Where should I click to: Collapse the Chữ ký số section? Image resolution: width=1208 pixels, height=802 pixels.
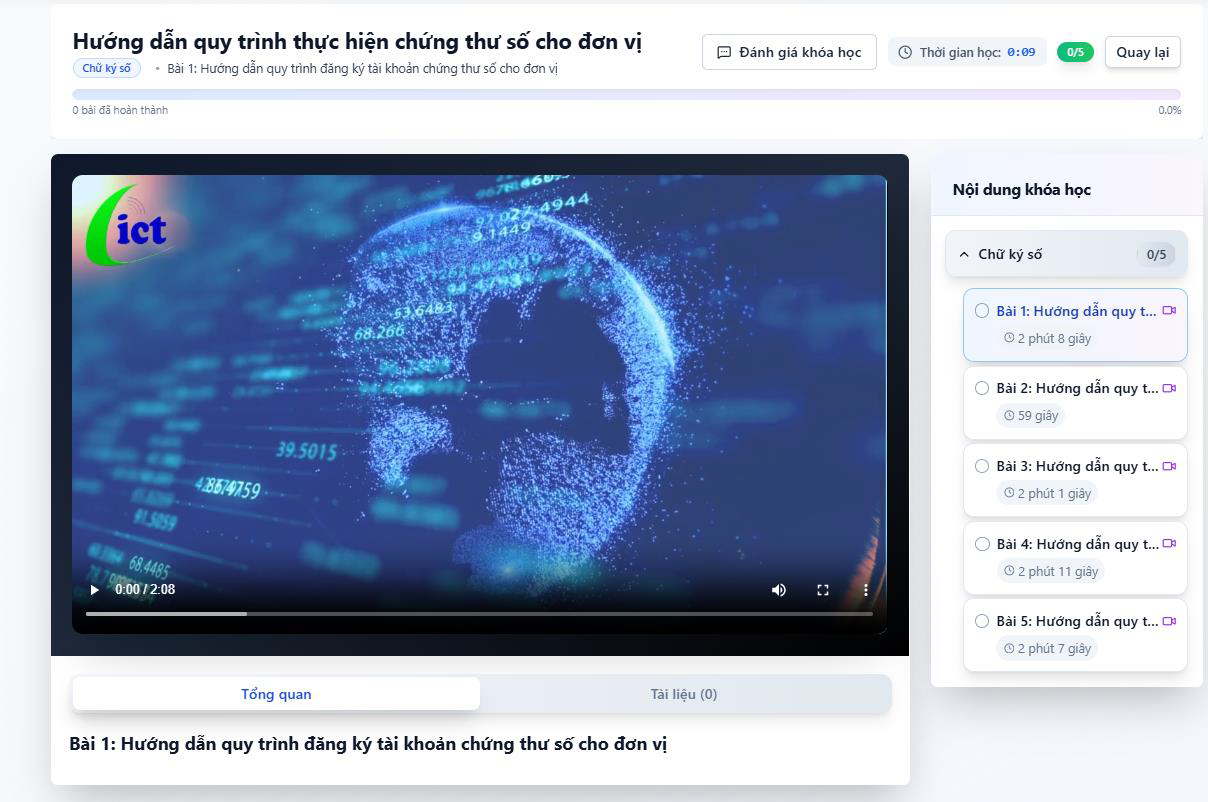(x=1066, y=254)
